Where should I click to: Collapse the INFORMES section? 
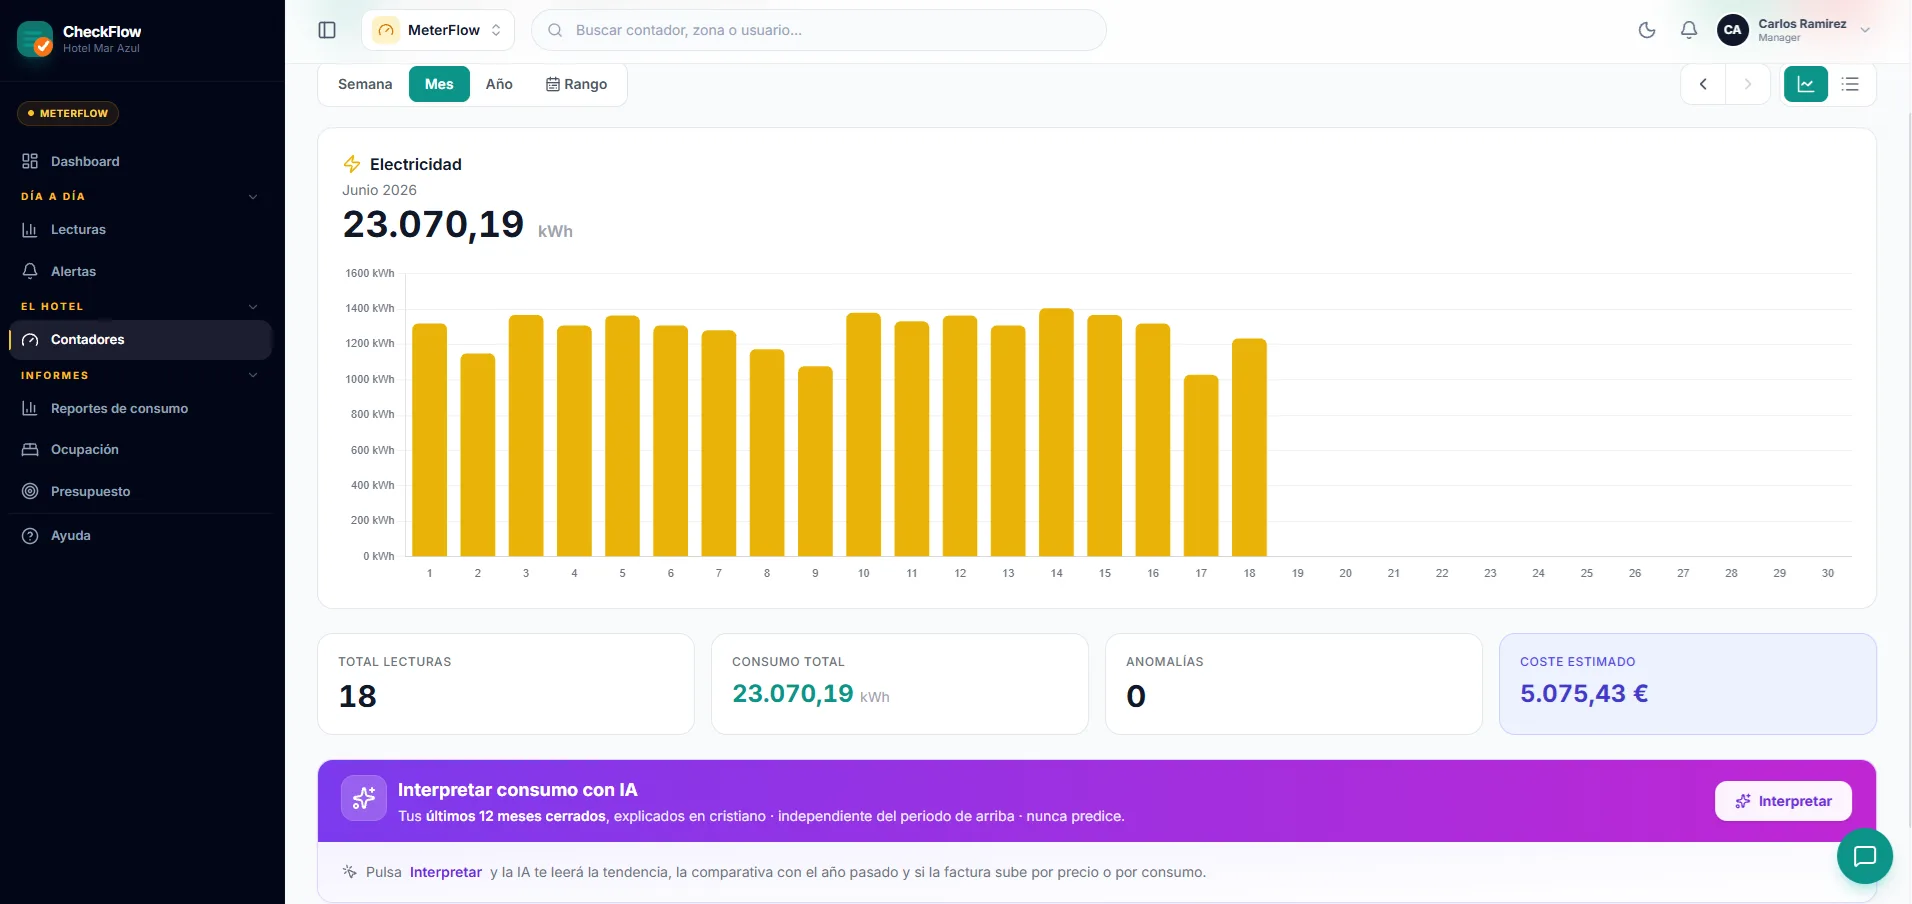140,375
